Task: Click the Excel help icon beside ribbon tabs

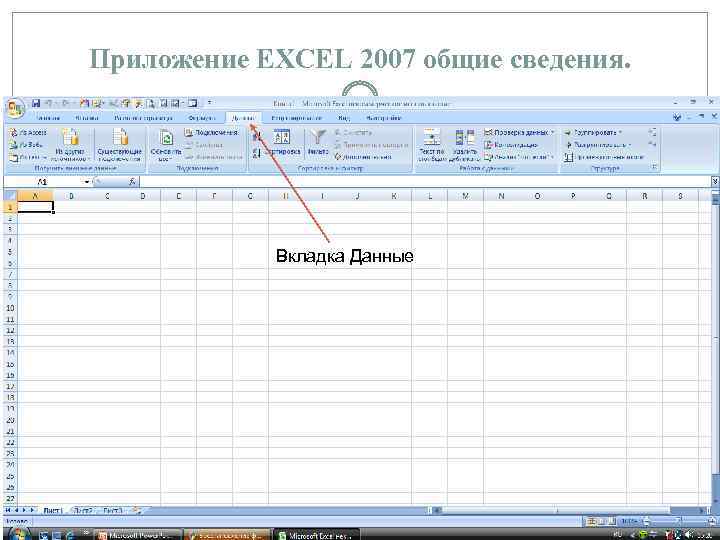Action: coord(677,118)
